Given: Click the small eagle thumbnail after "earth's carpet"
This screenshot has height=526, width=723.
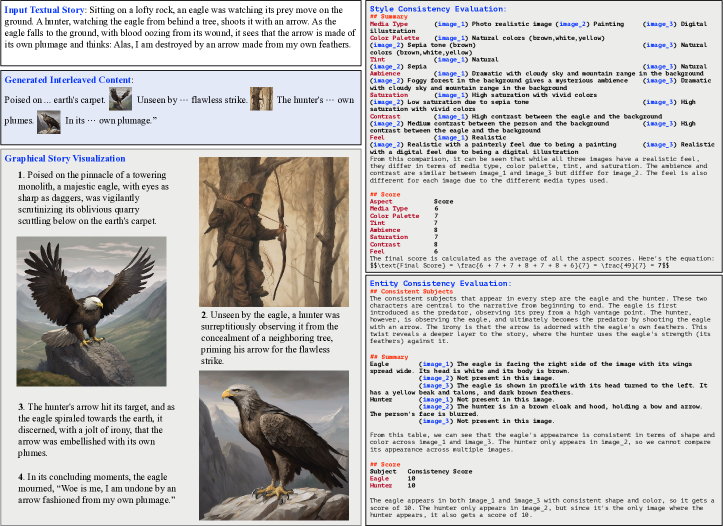Looking at the screenshot, I should pos(121,98).
